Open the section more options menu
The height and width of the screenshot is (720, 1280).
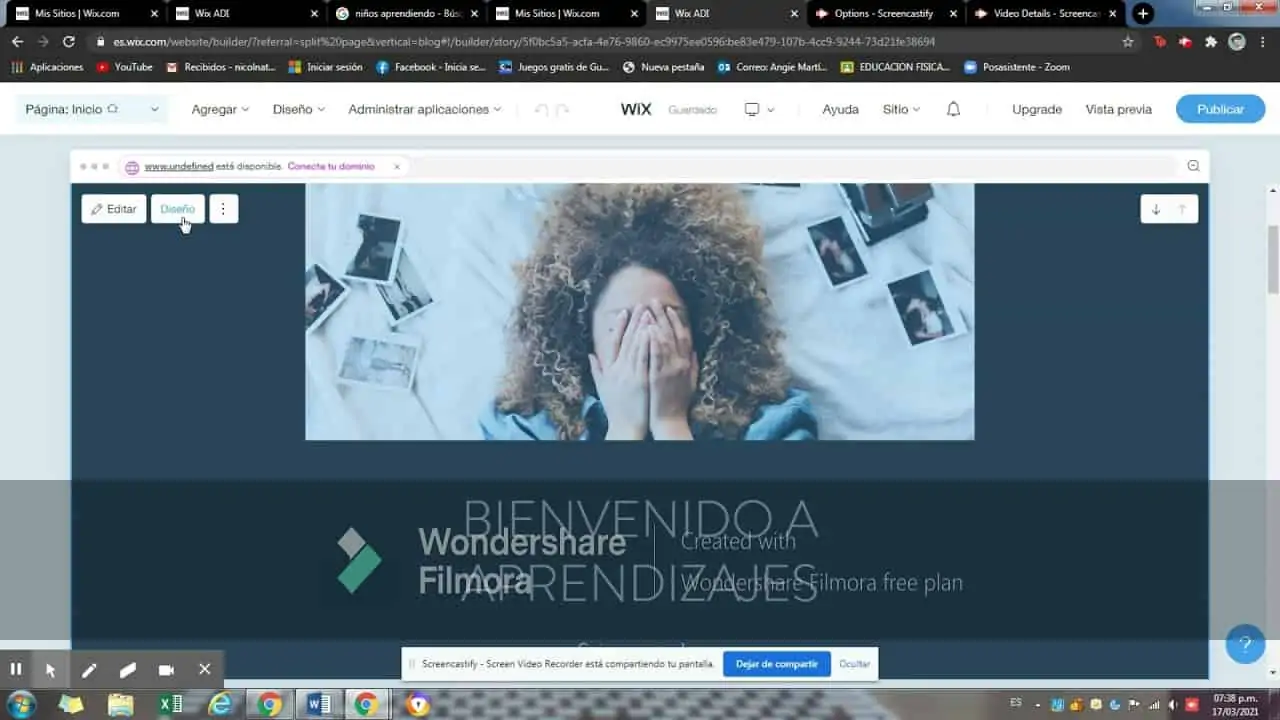tap(223, 209)
